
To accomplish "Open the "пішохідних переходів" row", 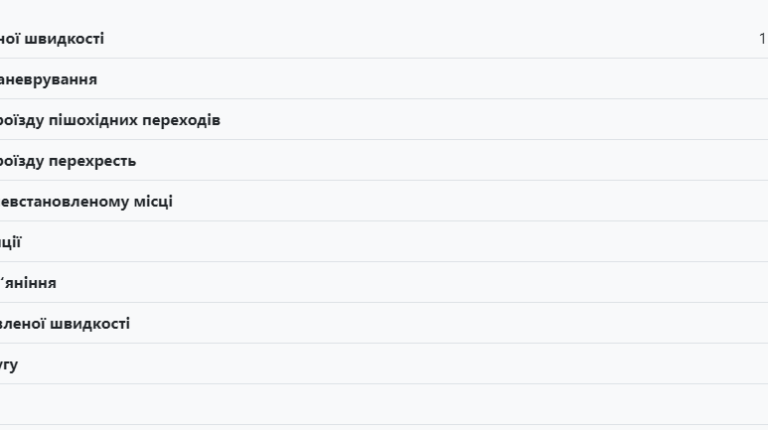I will pos(384,120).
